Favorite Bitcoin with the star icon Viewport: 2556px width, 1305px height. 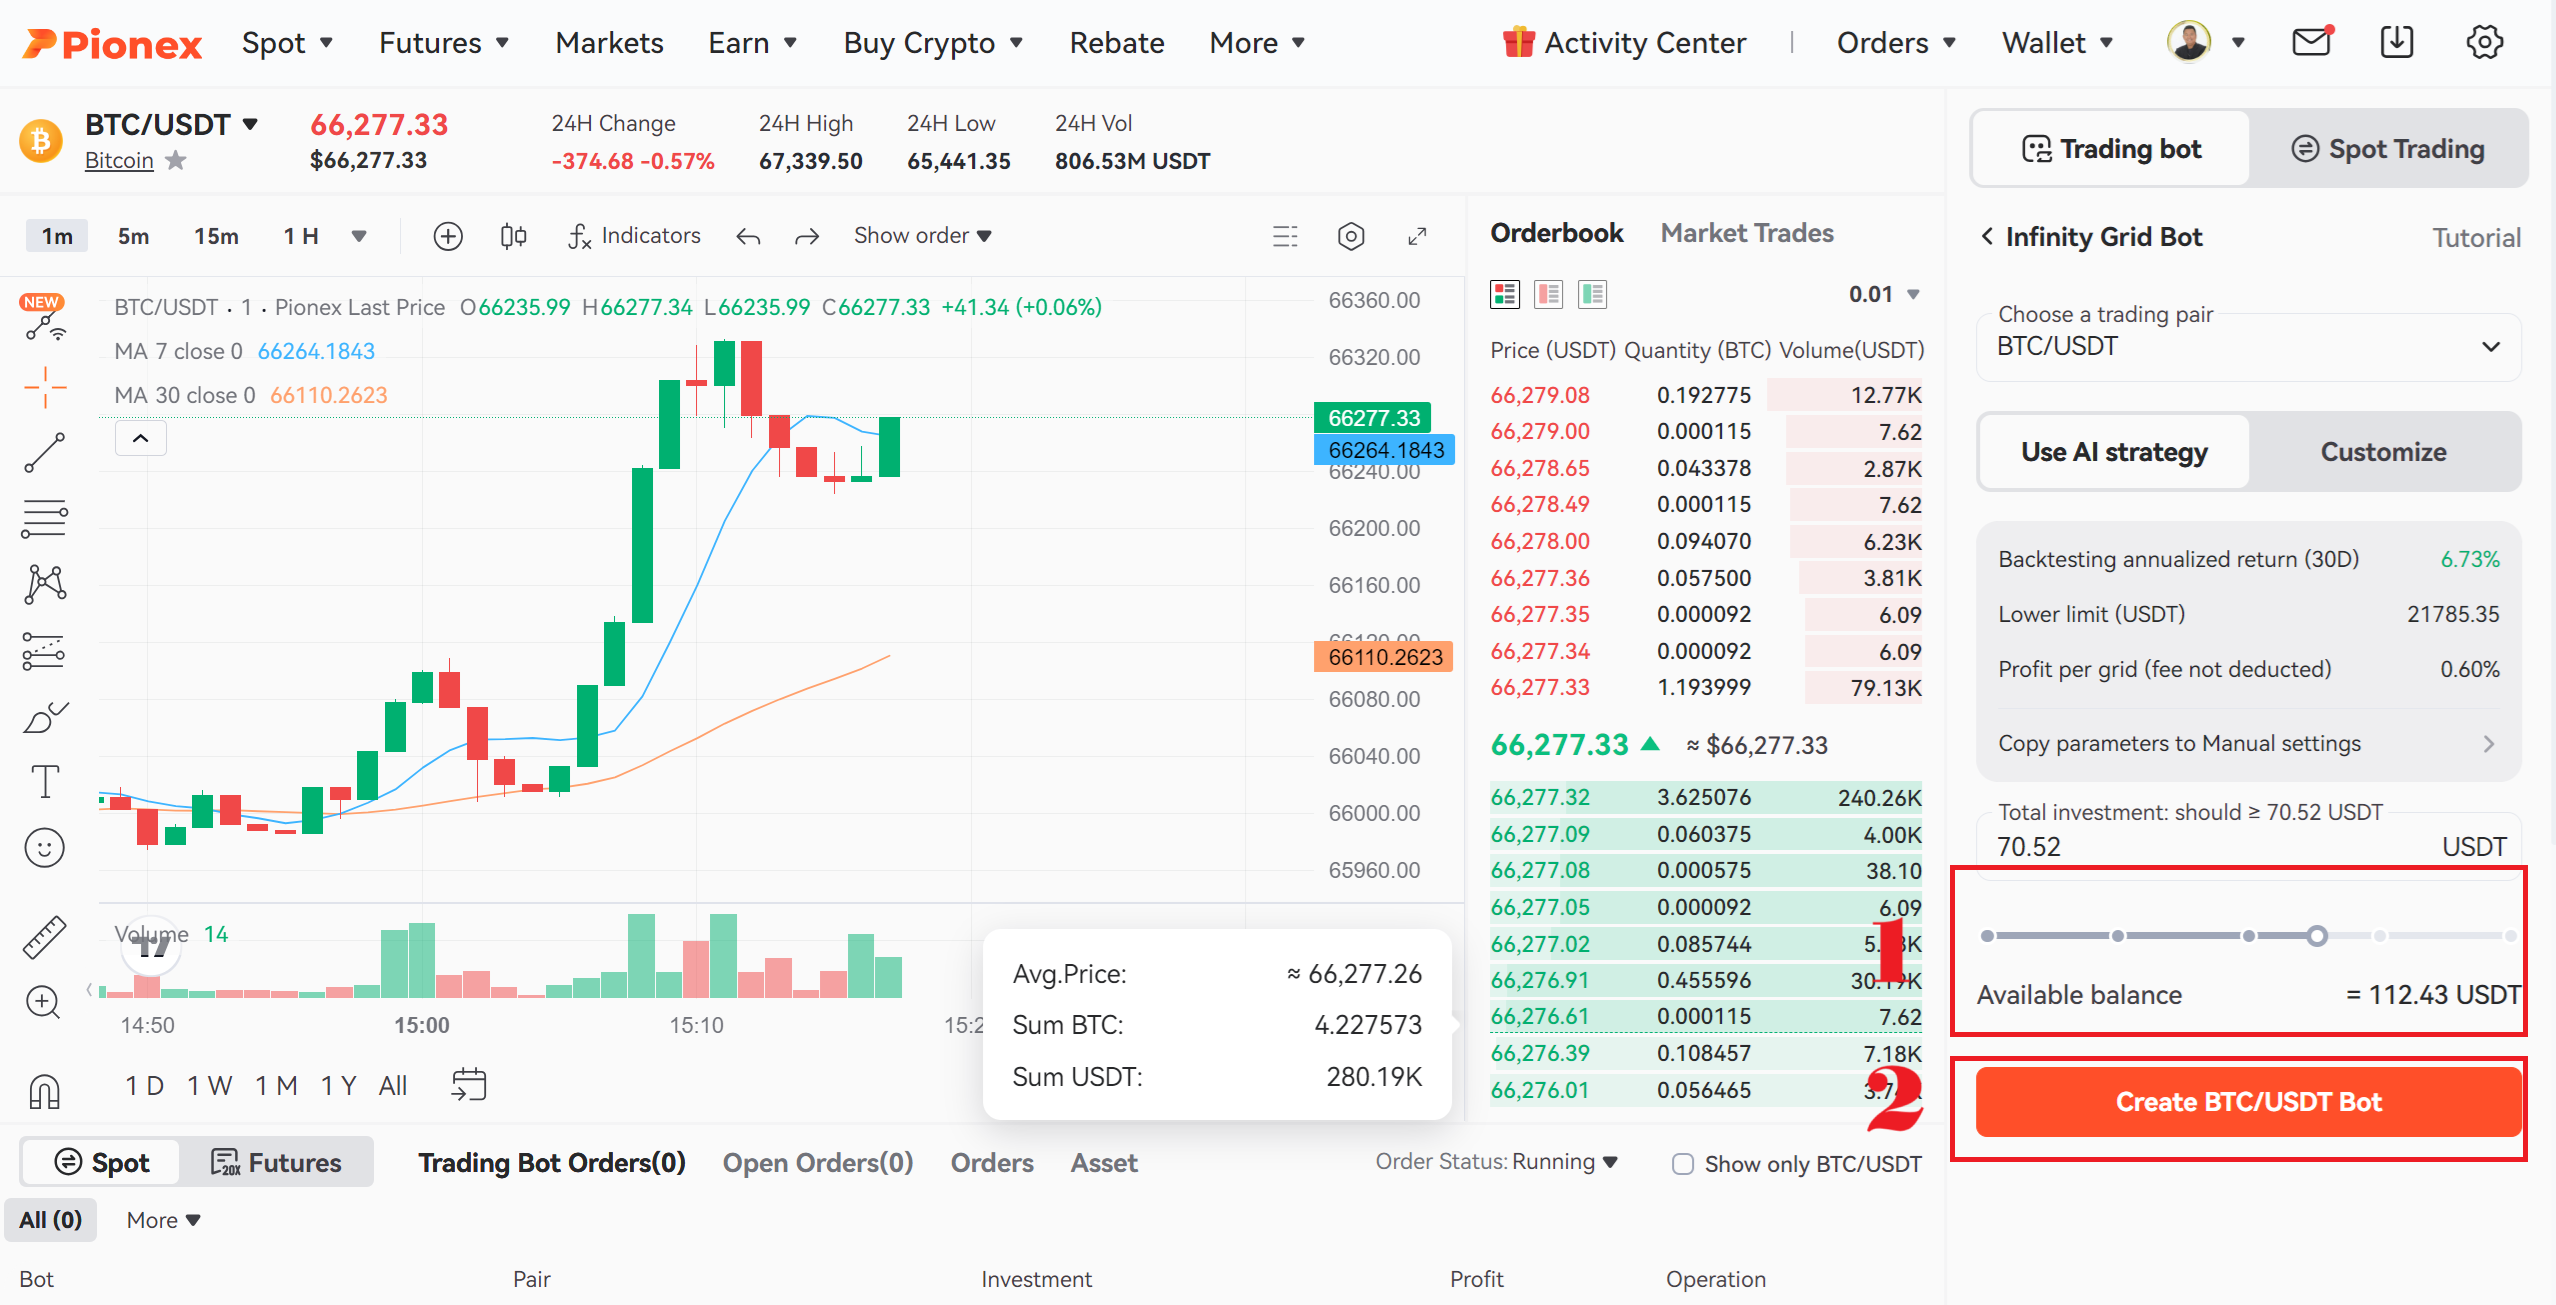click(176, 160)
